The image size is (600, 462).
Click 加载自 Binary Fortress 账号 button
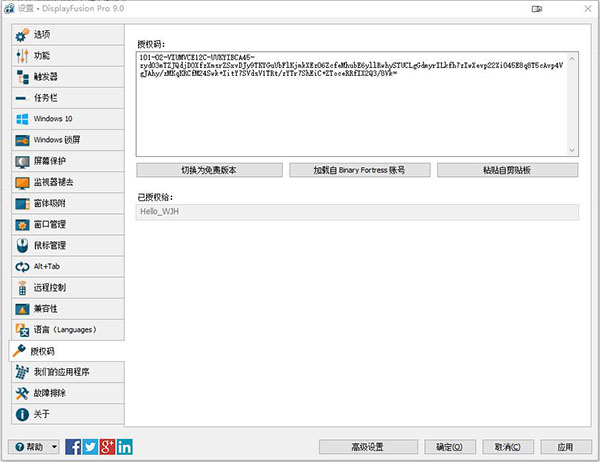point(360,170)
